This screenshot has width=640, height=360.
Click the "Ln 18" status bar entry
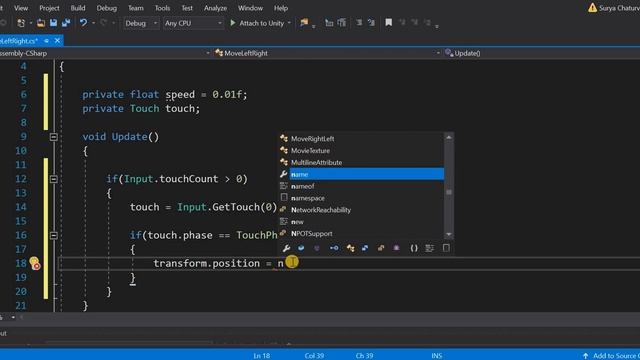tap(262, 356)
